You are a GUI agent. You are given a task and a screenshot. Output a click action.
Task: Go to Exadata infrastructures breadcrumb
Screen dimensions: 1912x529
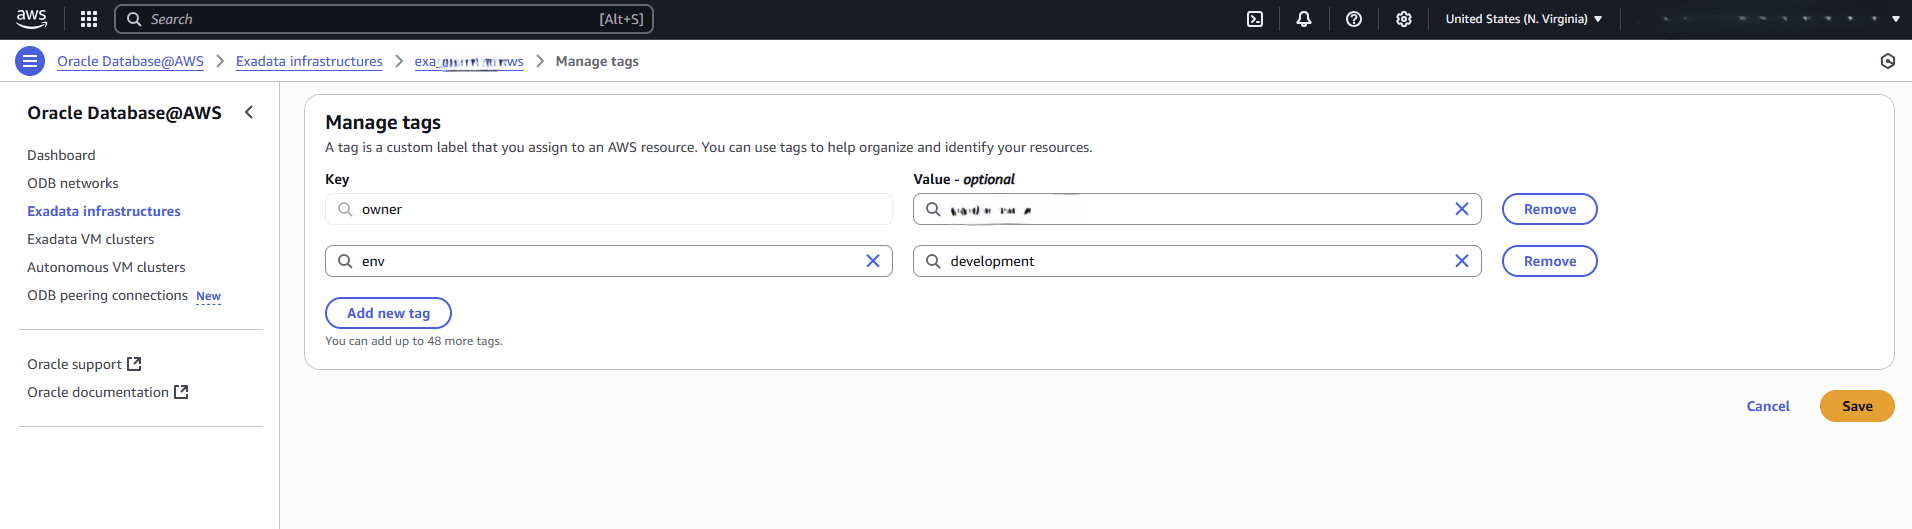coord(309,61)
